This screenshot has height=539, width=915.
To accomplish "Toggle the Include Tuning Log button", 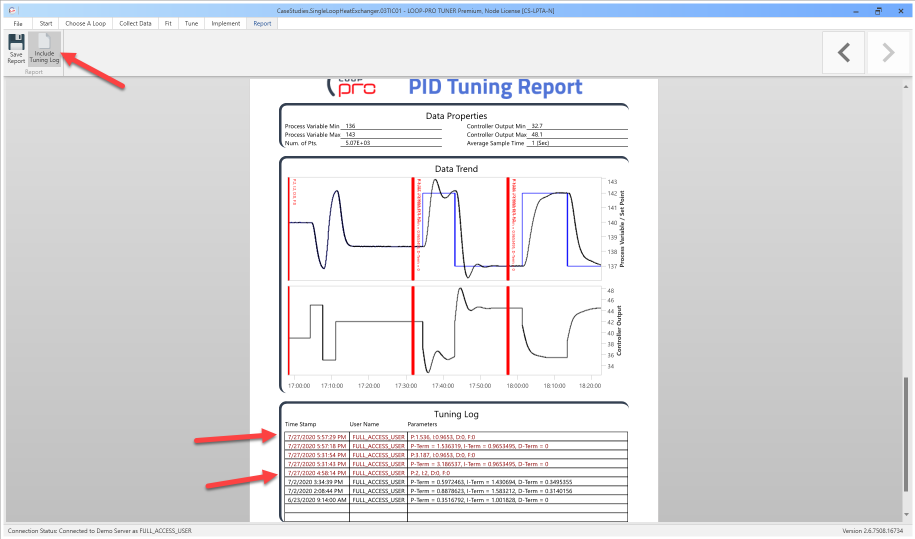I will (44, 48).
